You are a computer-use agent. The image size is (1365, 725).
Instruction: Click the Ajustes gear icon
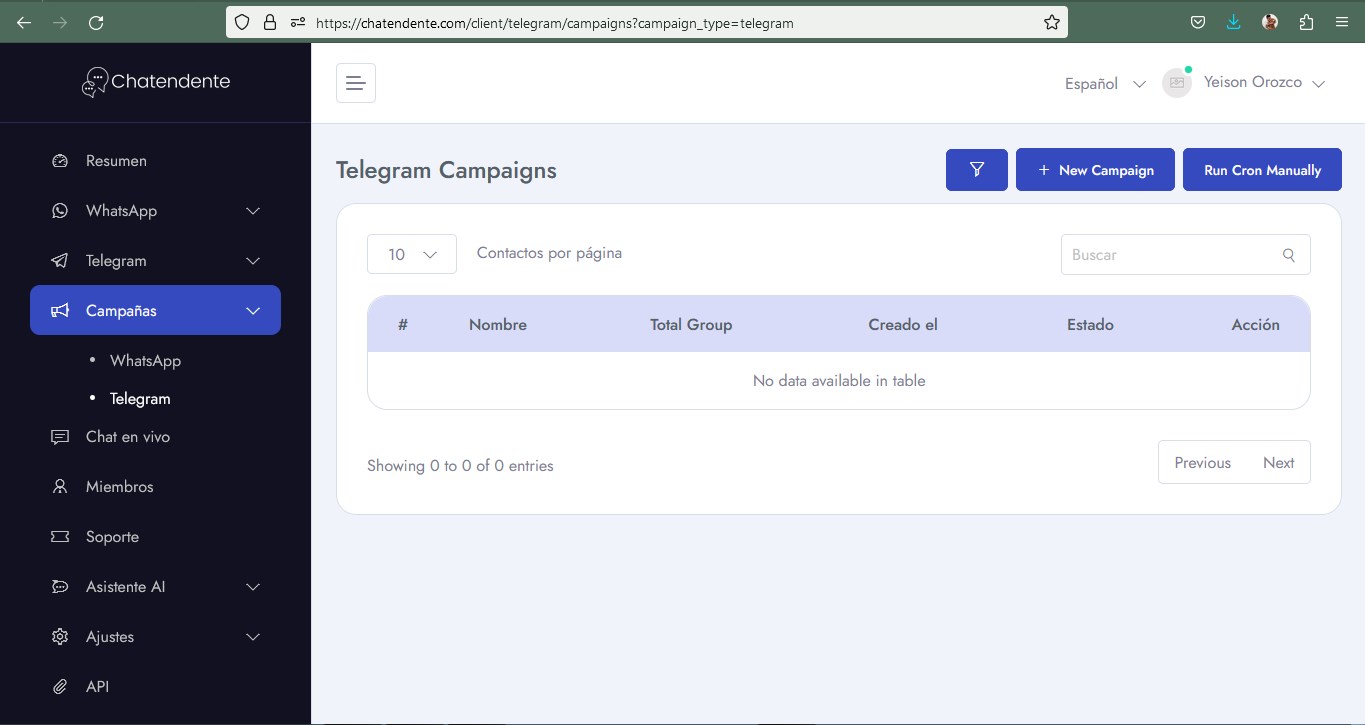pyautogui.click(x=60, y=637)
